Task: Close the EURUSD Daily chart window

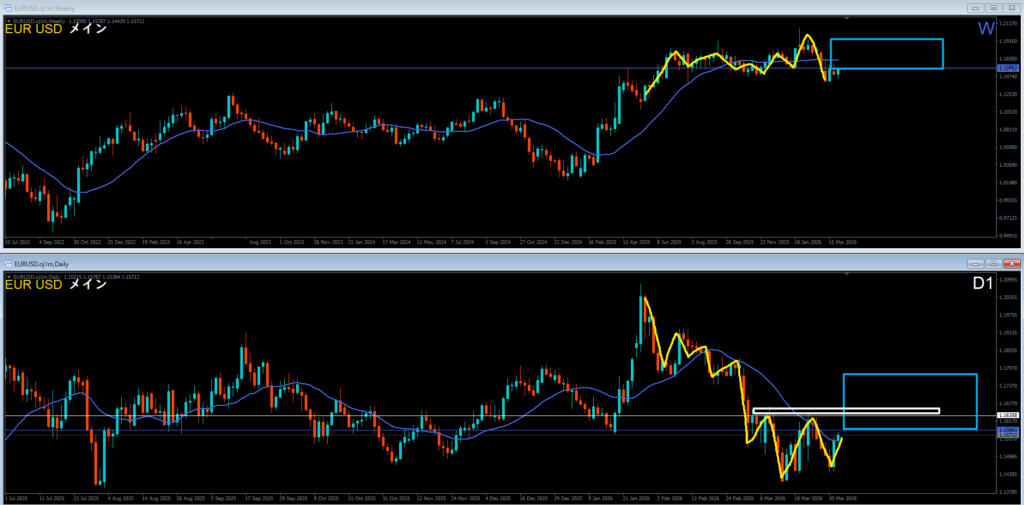Action: point(1011,263)
